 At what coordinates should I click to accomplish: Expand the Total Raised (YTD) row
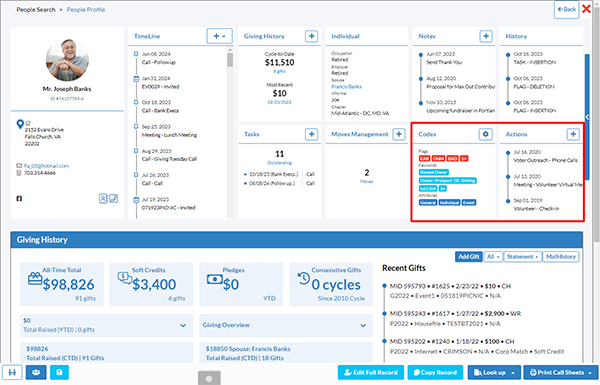coord(106,325)
